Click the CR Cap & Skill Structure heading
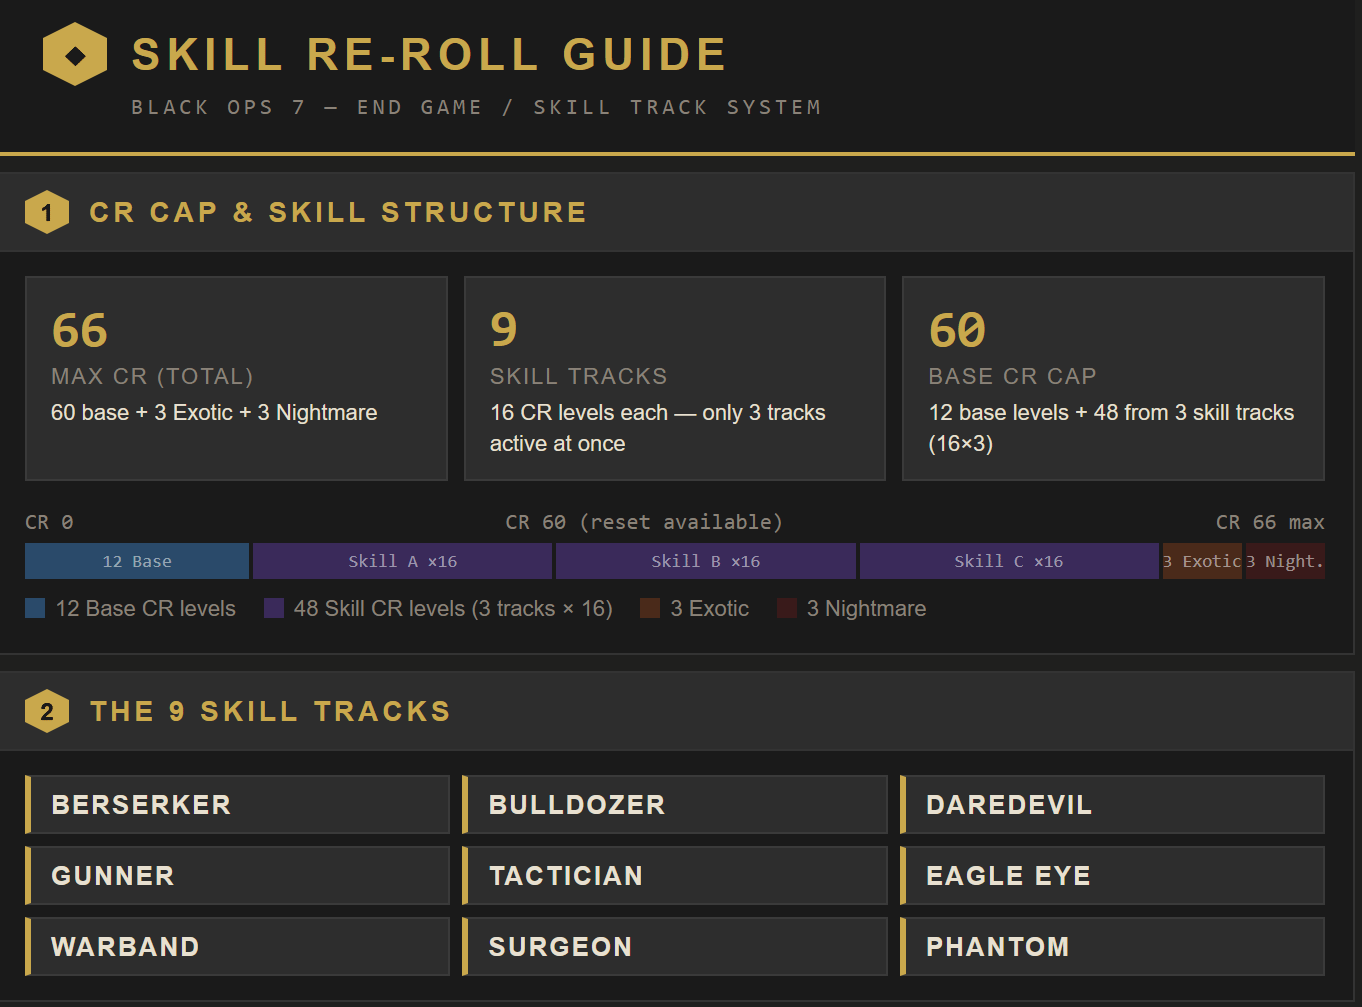Image resolution: width=1362 pixels, height=1007 pixels. (x=338, y=212)
